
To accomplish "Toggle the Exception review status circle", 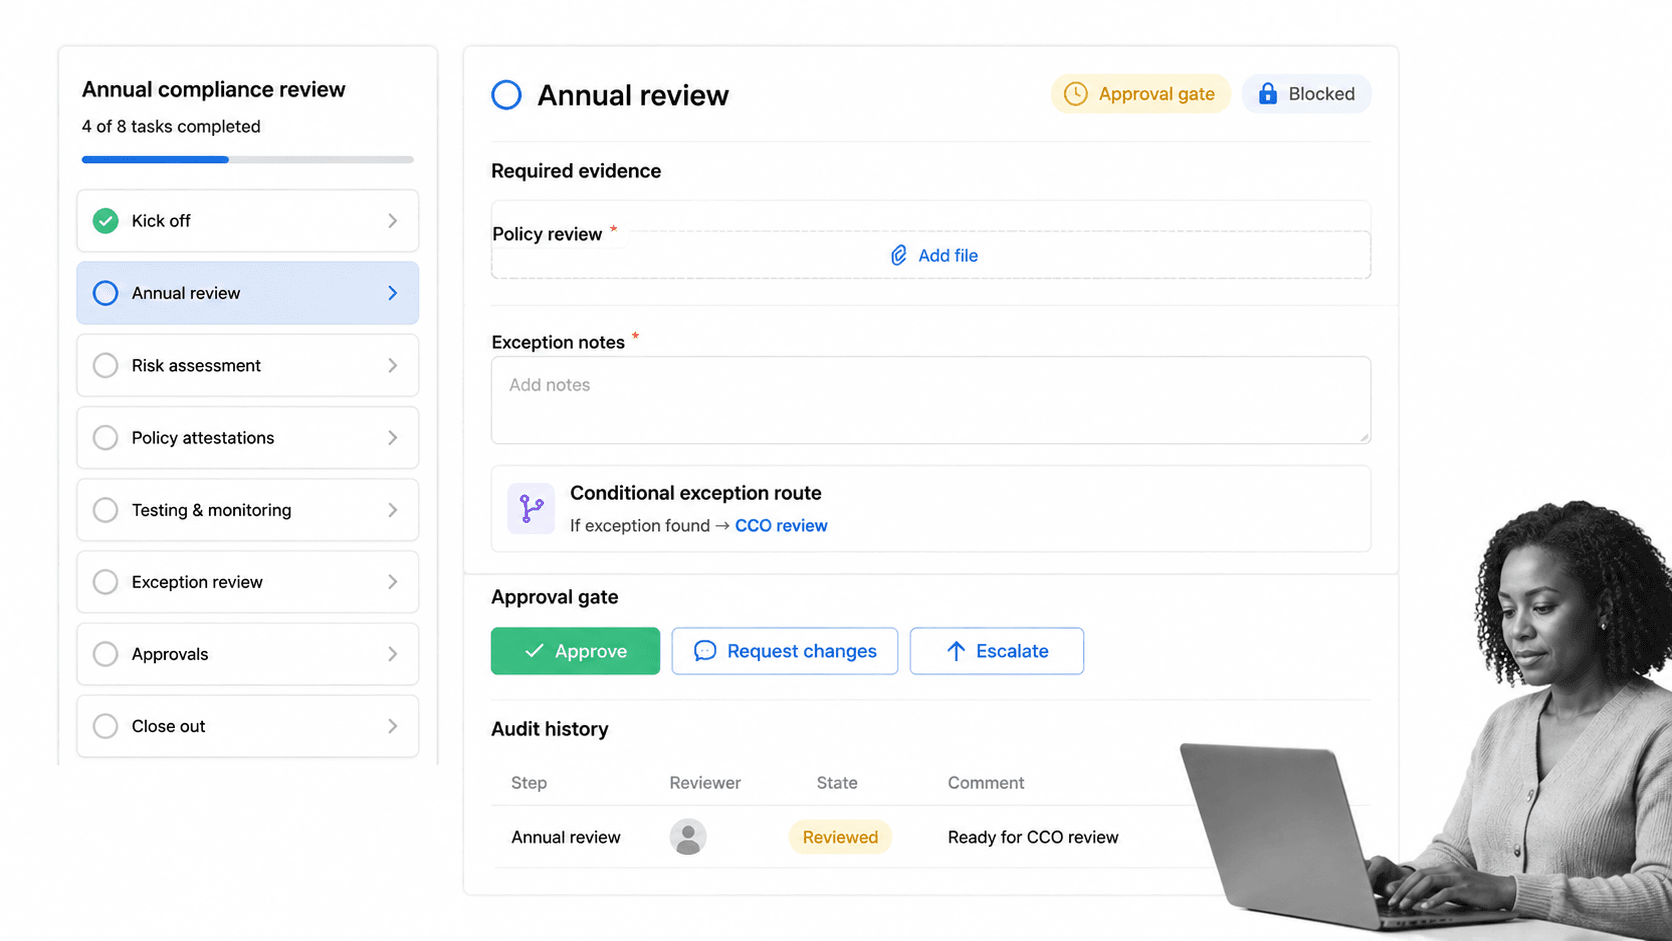I will click(x=105, y=582).
